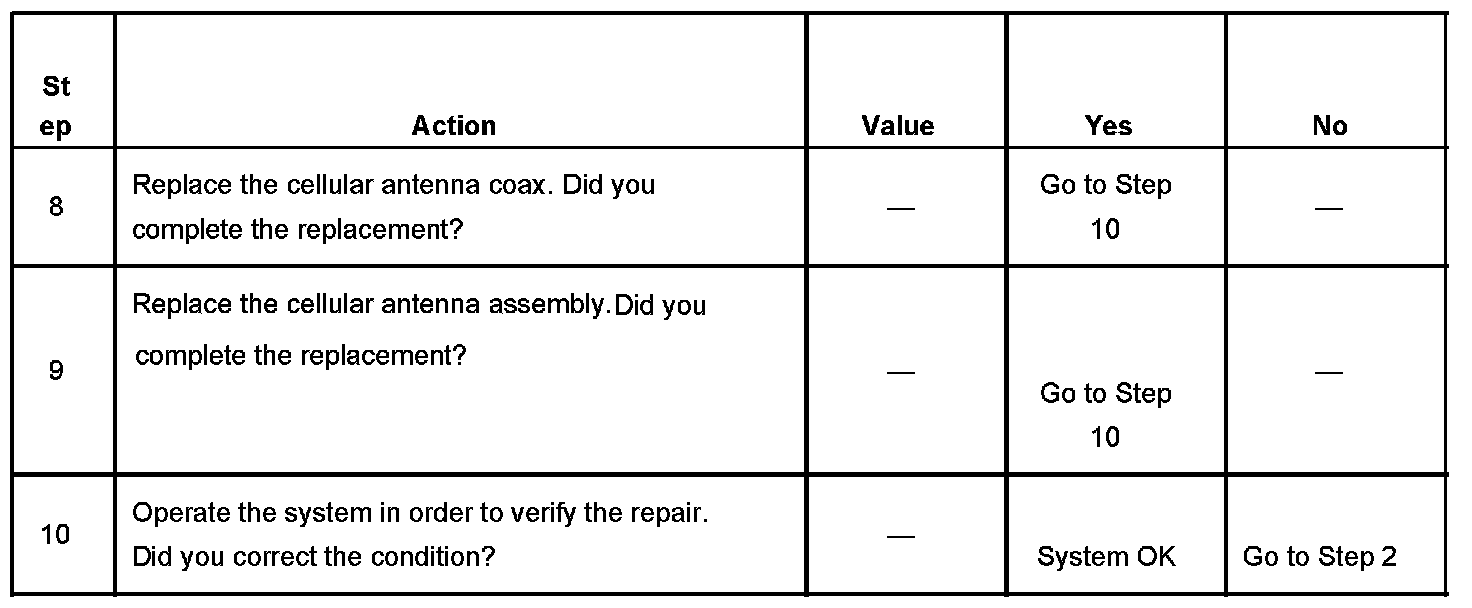Click step number 9 cell
This screenshot has height=608, width=1472.
click(56, 371)
